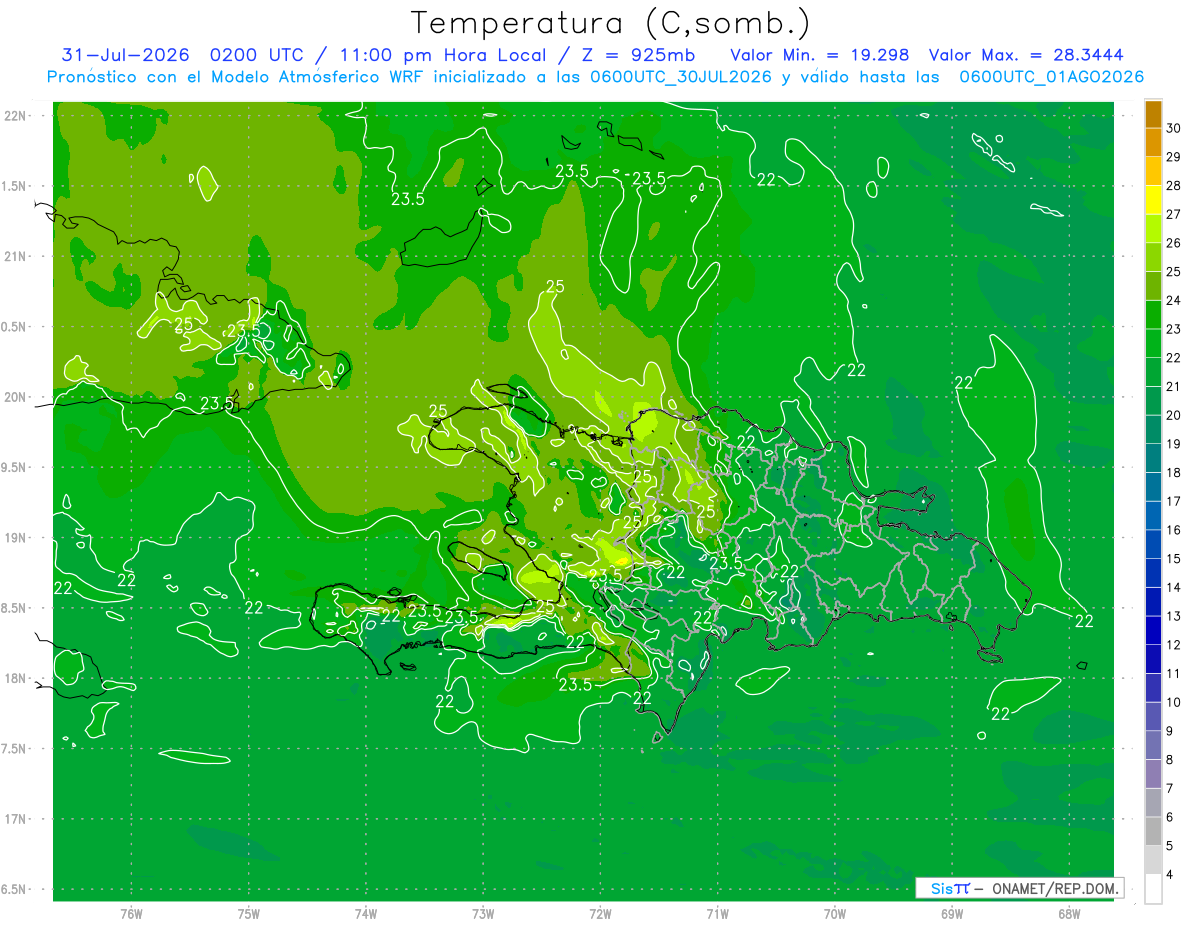The width and height of the screenshot is (1200, 927).
Task: Click the colorbar label 15
Action: (x=1174, y=559)
